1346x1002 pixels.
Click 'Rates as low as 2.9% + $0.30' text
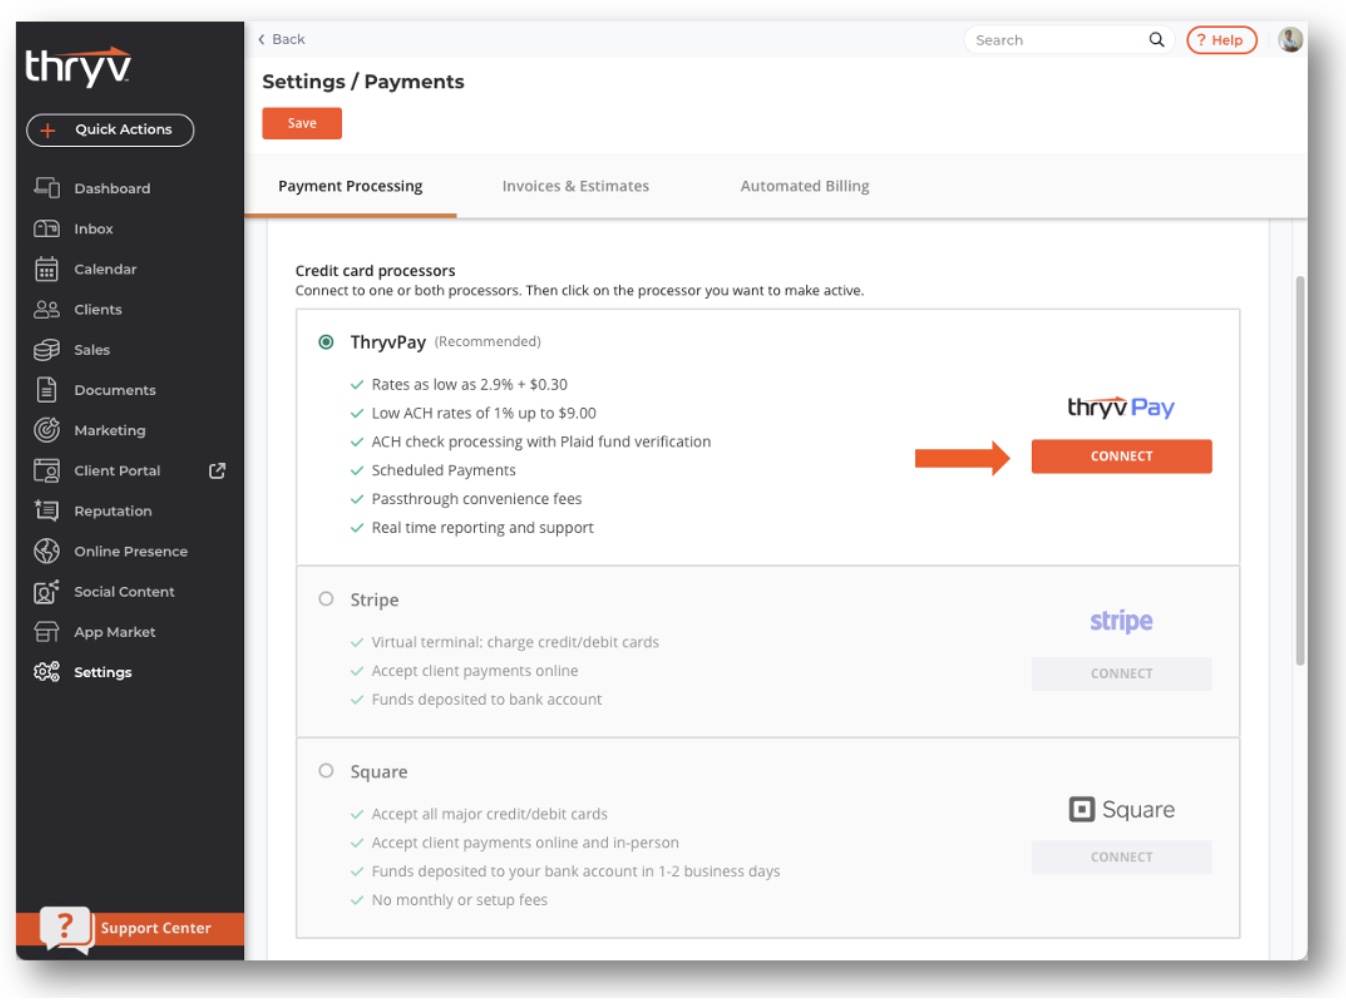[x=469, y=384]
